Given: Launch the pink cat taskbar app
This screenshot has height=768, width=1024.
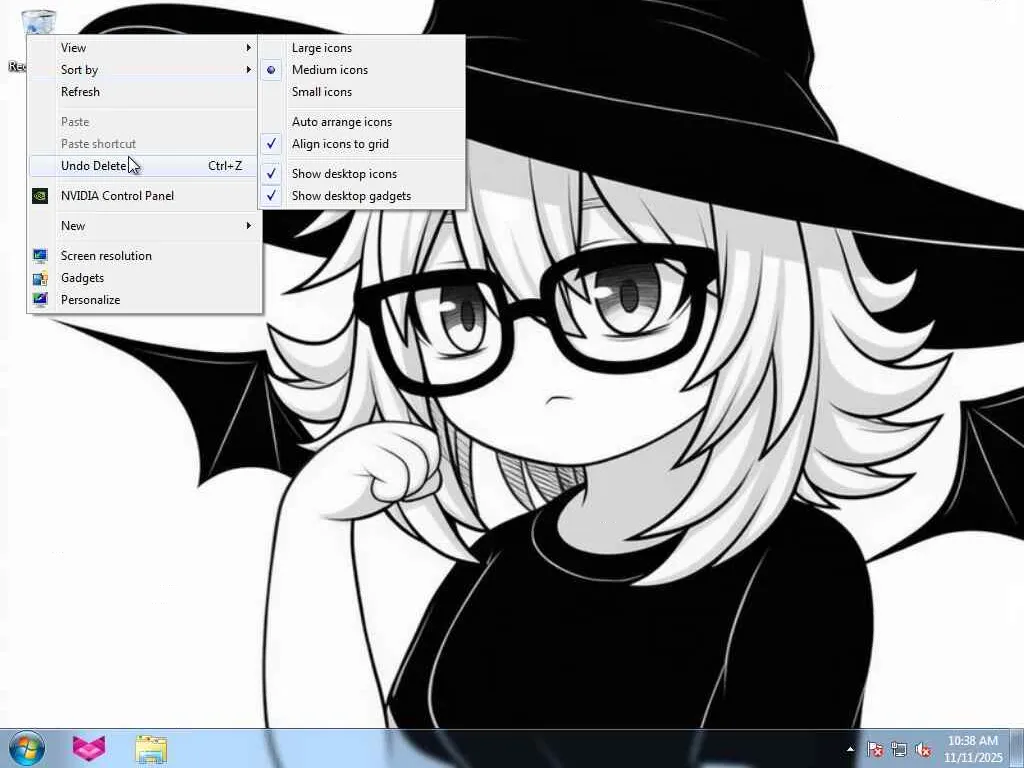Looking at the screenshot, I should click(88, 748).
